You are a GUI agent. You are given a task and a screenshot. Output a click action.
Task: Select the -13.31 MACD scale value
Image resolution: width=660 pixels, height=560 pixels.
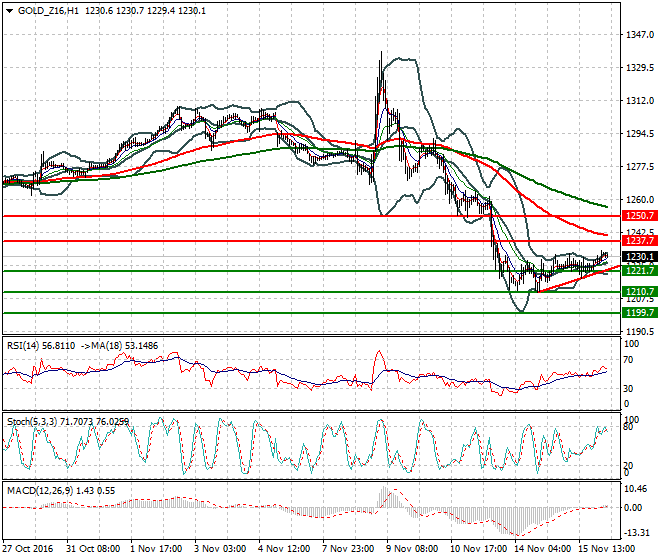(636, 533)
